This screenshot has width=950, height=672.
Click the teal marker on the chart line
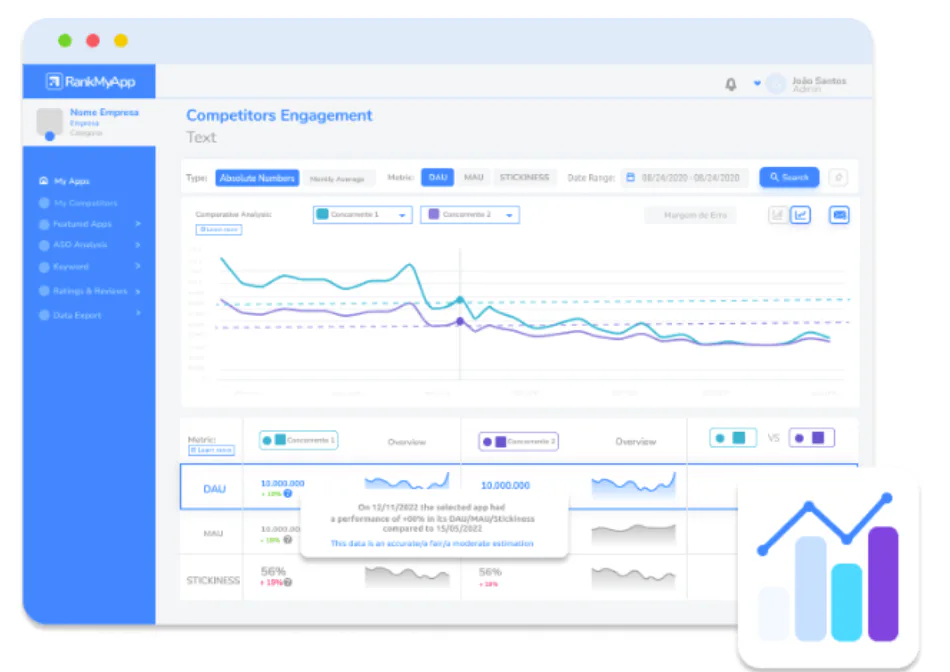pyautogui.click(x=460, y=299)
